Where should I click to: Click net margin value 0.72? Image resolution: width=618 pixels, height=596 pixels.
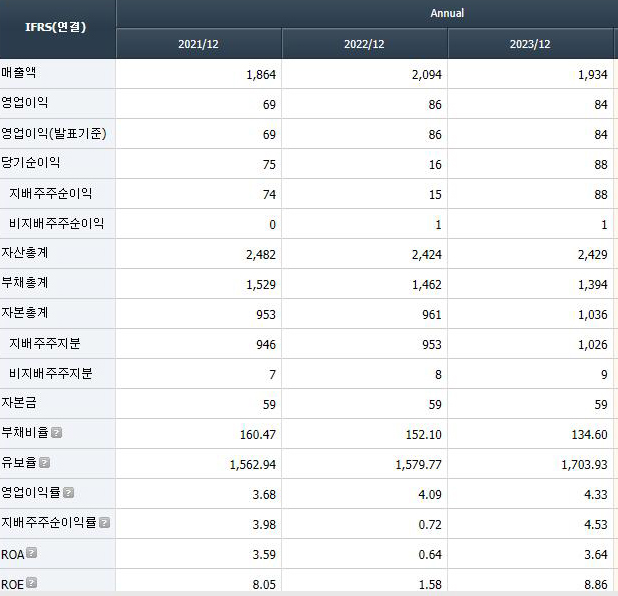click(430, 525)
